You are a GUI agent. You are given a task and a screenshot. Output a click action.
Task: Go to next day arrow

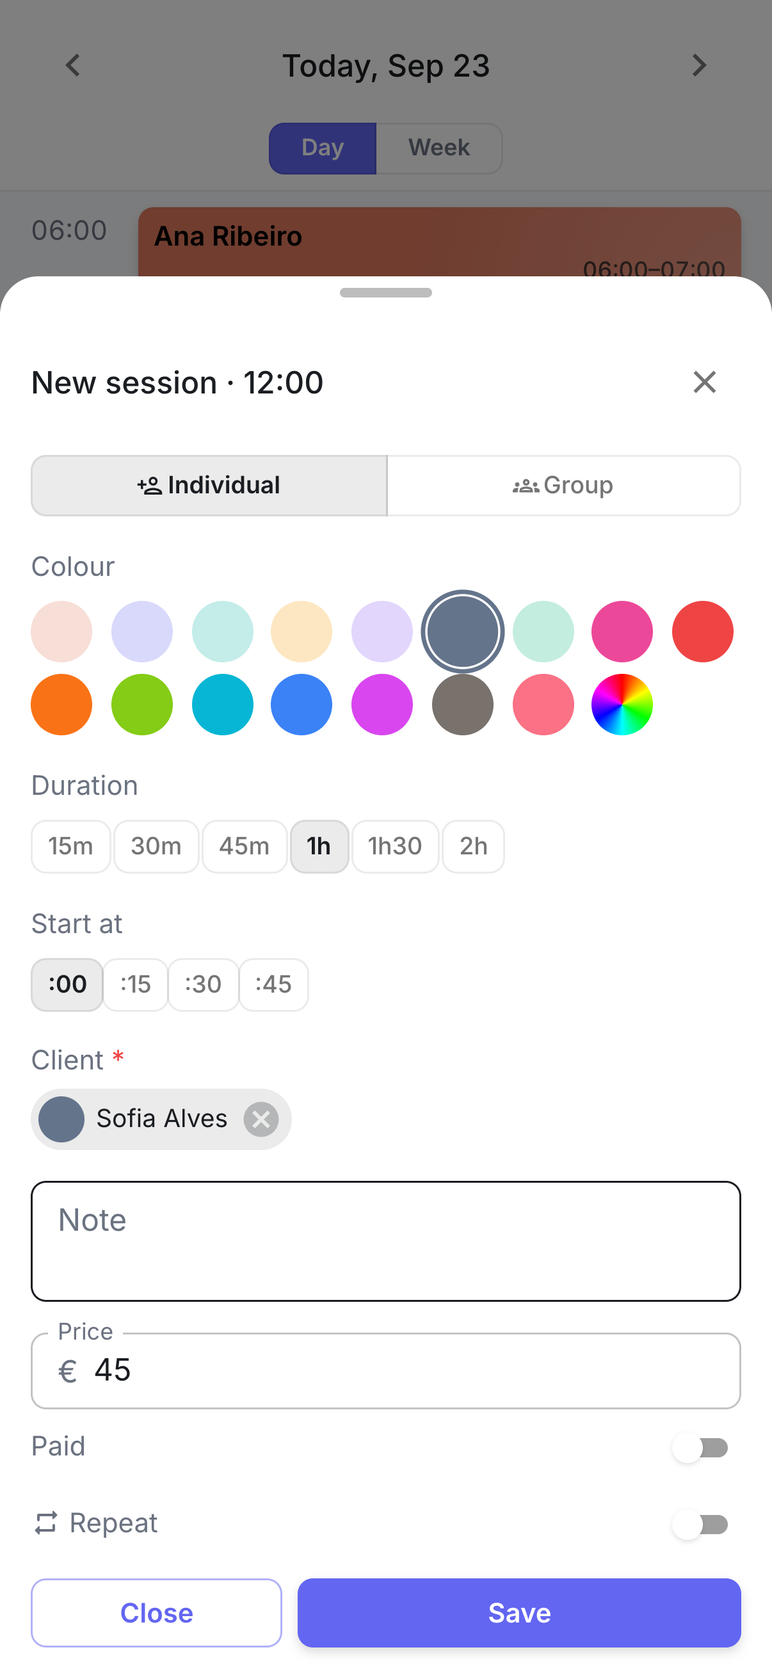pos(699,66)
